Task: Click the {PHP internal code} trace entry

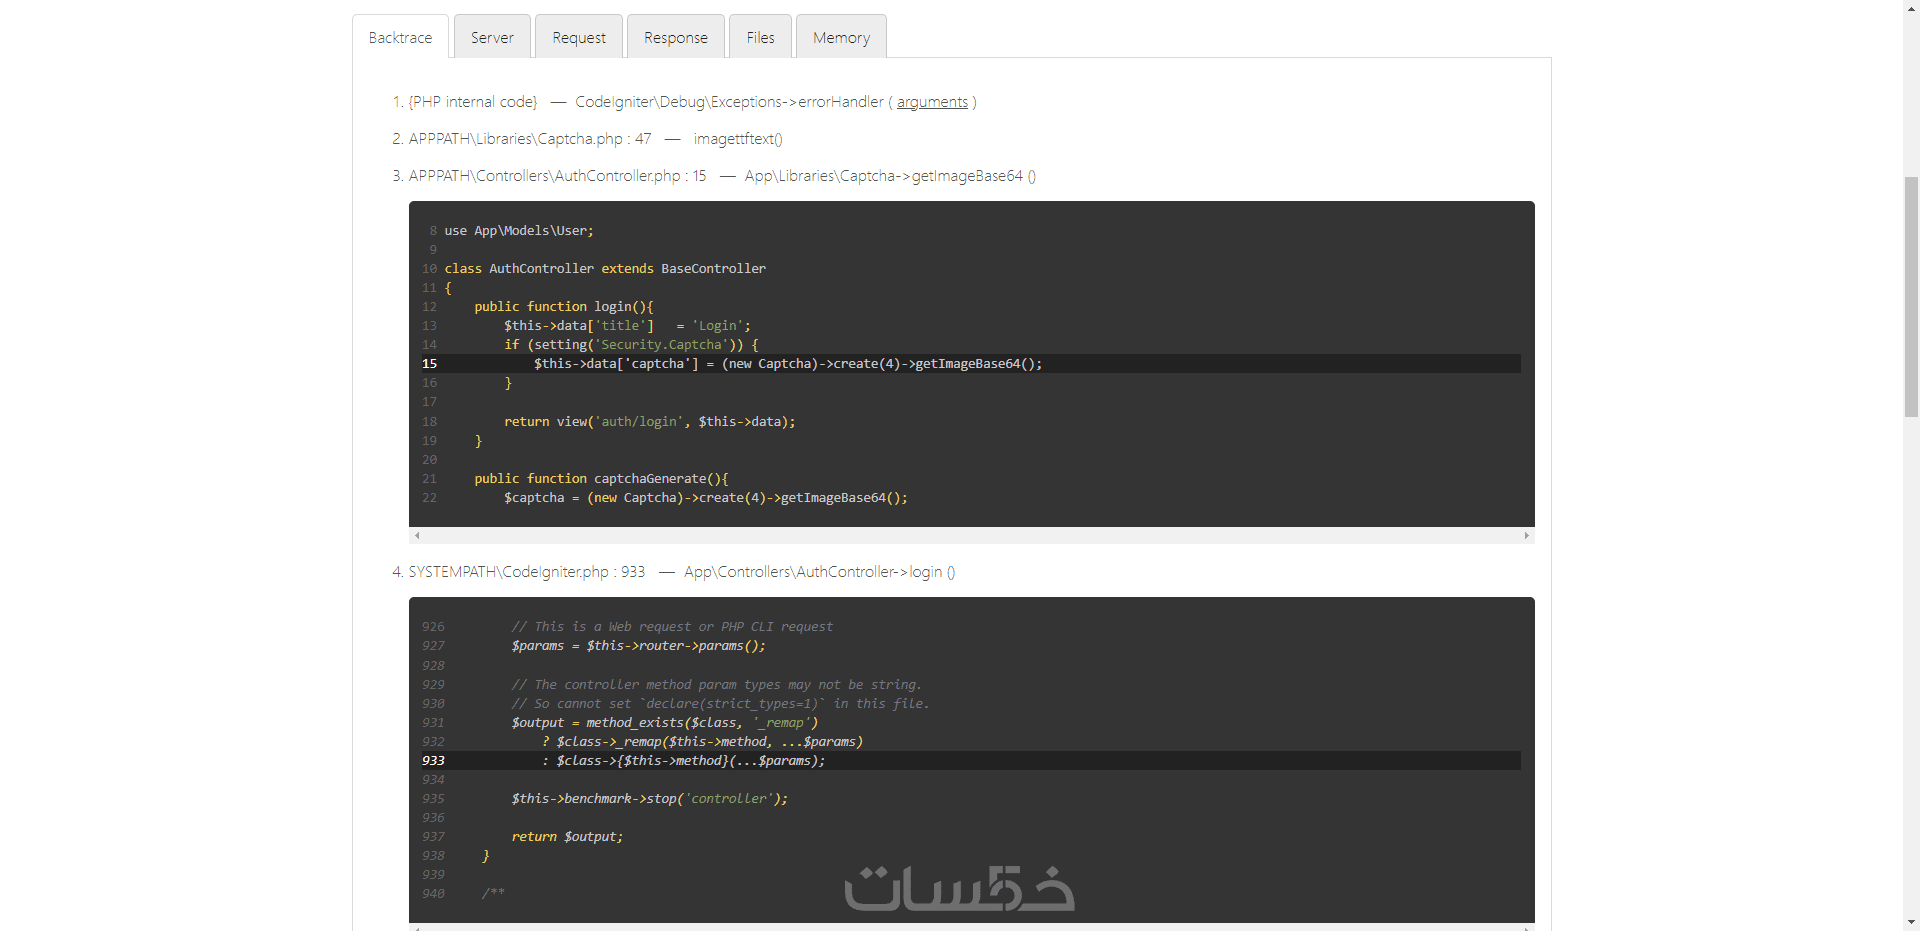Action: (x=473, y=102)
